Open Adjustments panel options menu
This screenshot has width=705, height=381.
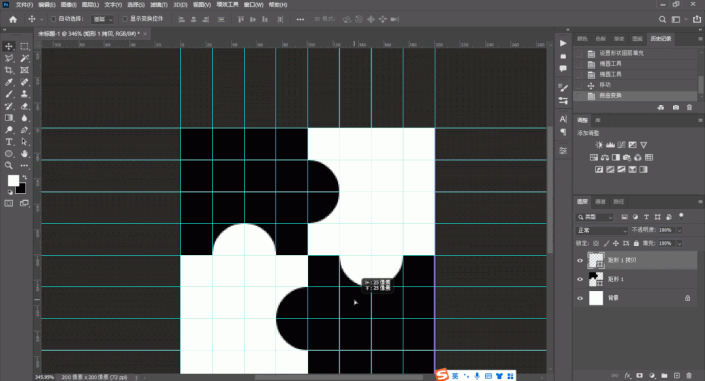[x=700, y=121]
